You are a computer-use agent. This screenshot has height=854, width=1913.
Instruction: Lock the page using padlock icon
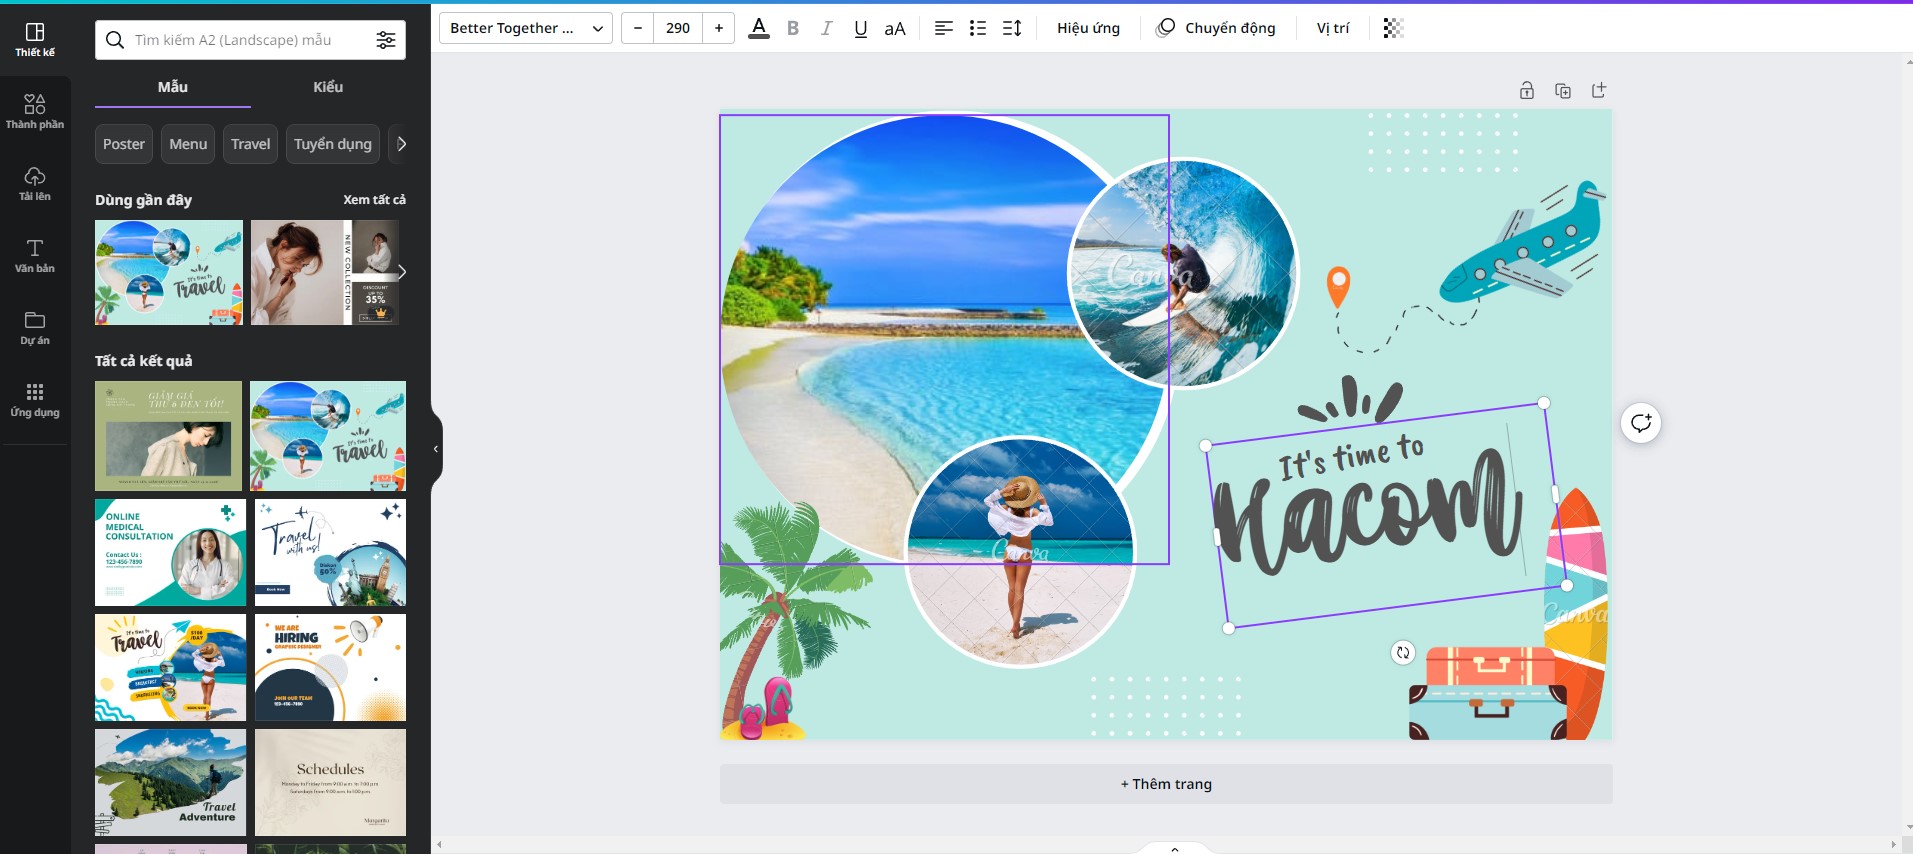point(1526,91)
